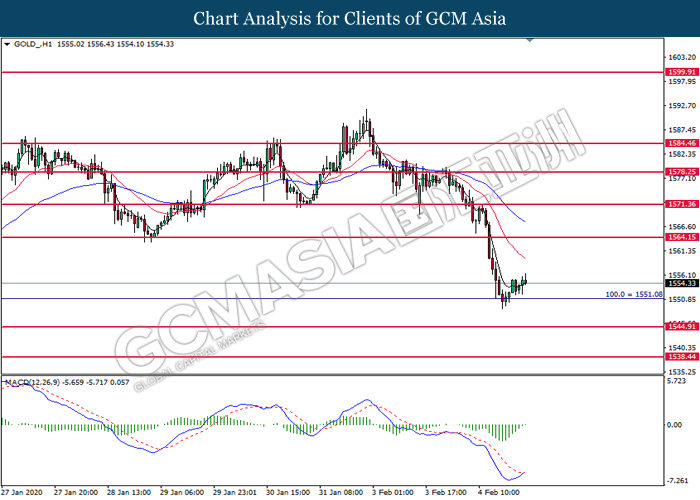Click the MACD(12,26,9) indicator label
Image resolution: width=700 pixels, height=500 pixels.
32,383
